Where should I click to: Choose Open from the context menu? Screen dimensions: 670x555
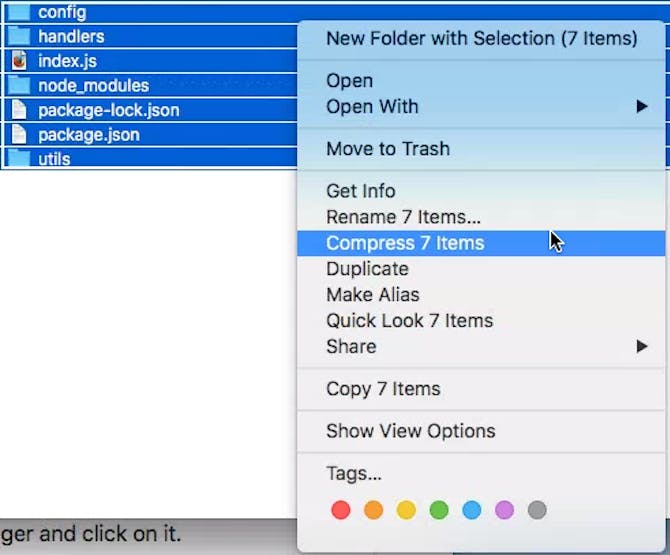click(x=481, y=81)
